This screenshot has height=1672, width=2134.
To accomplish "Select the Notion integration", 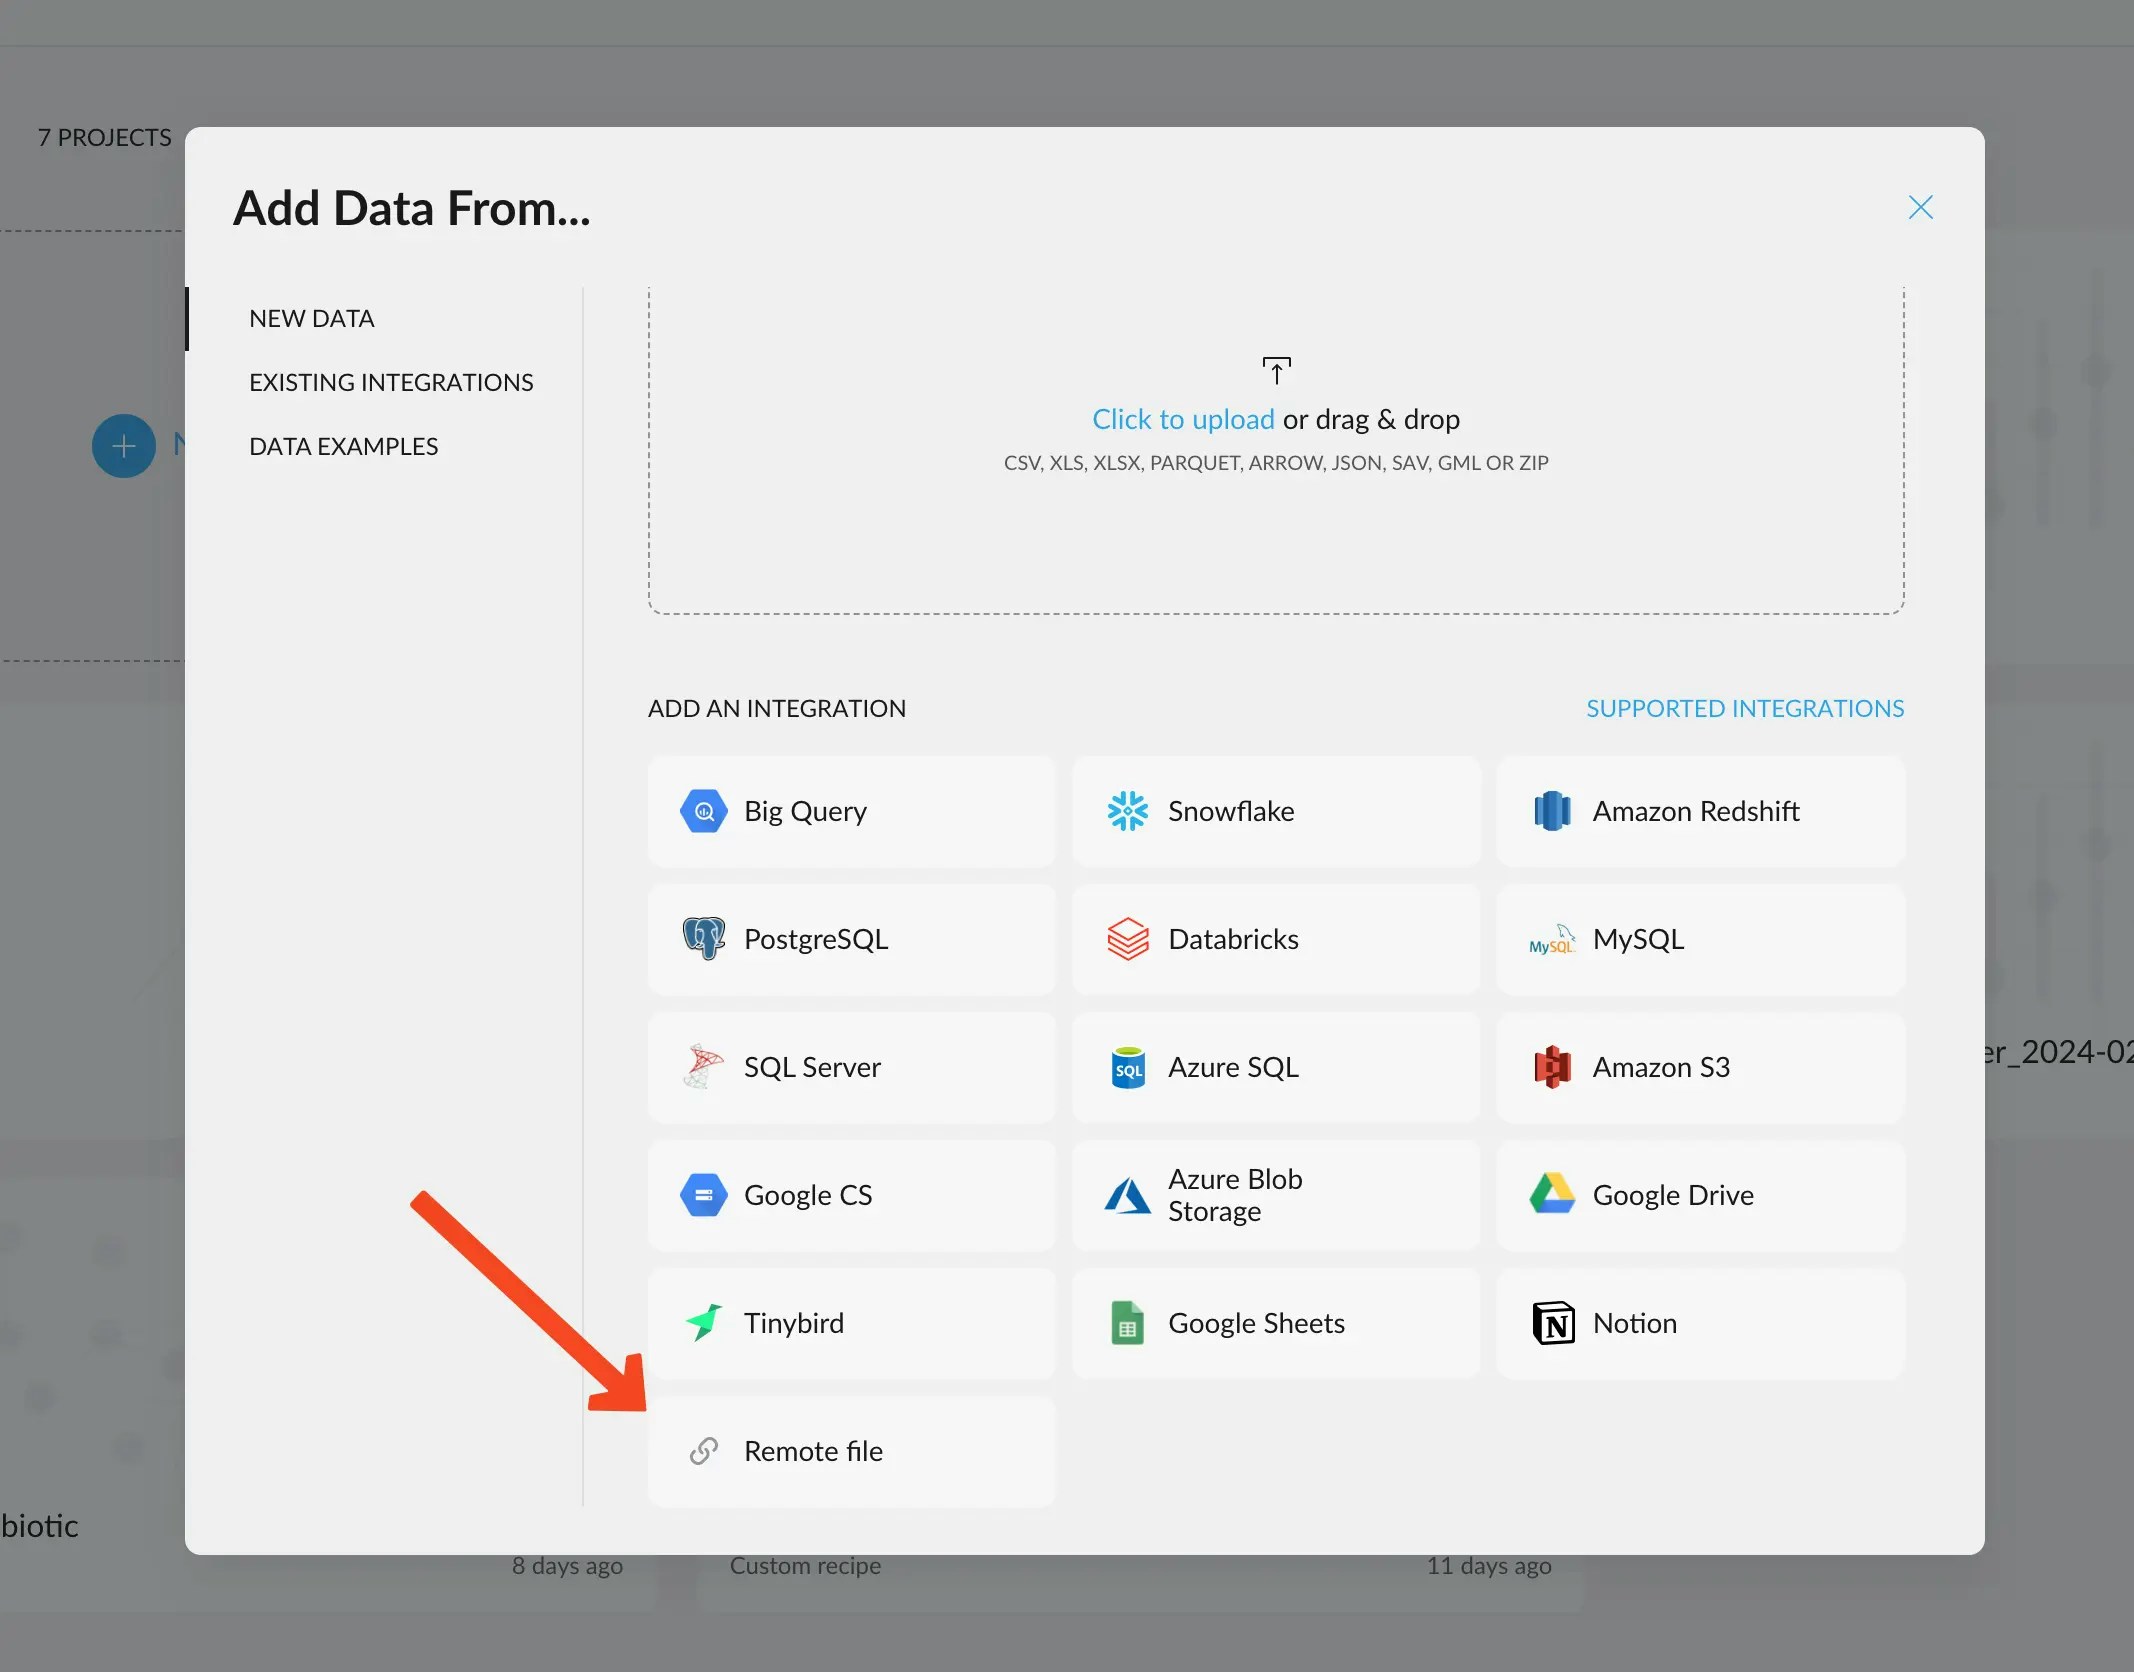I will 1699,1323.
